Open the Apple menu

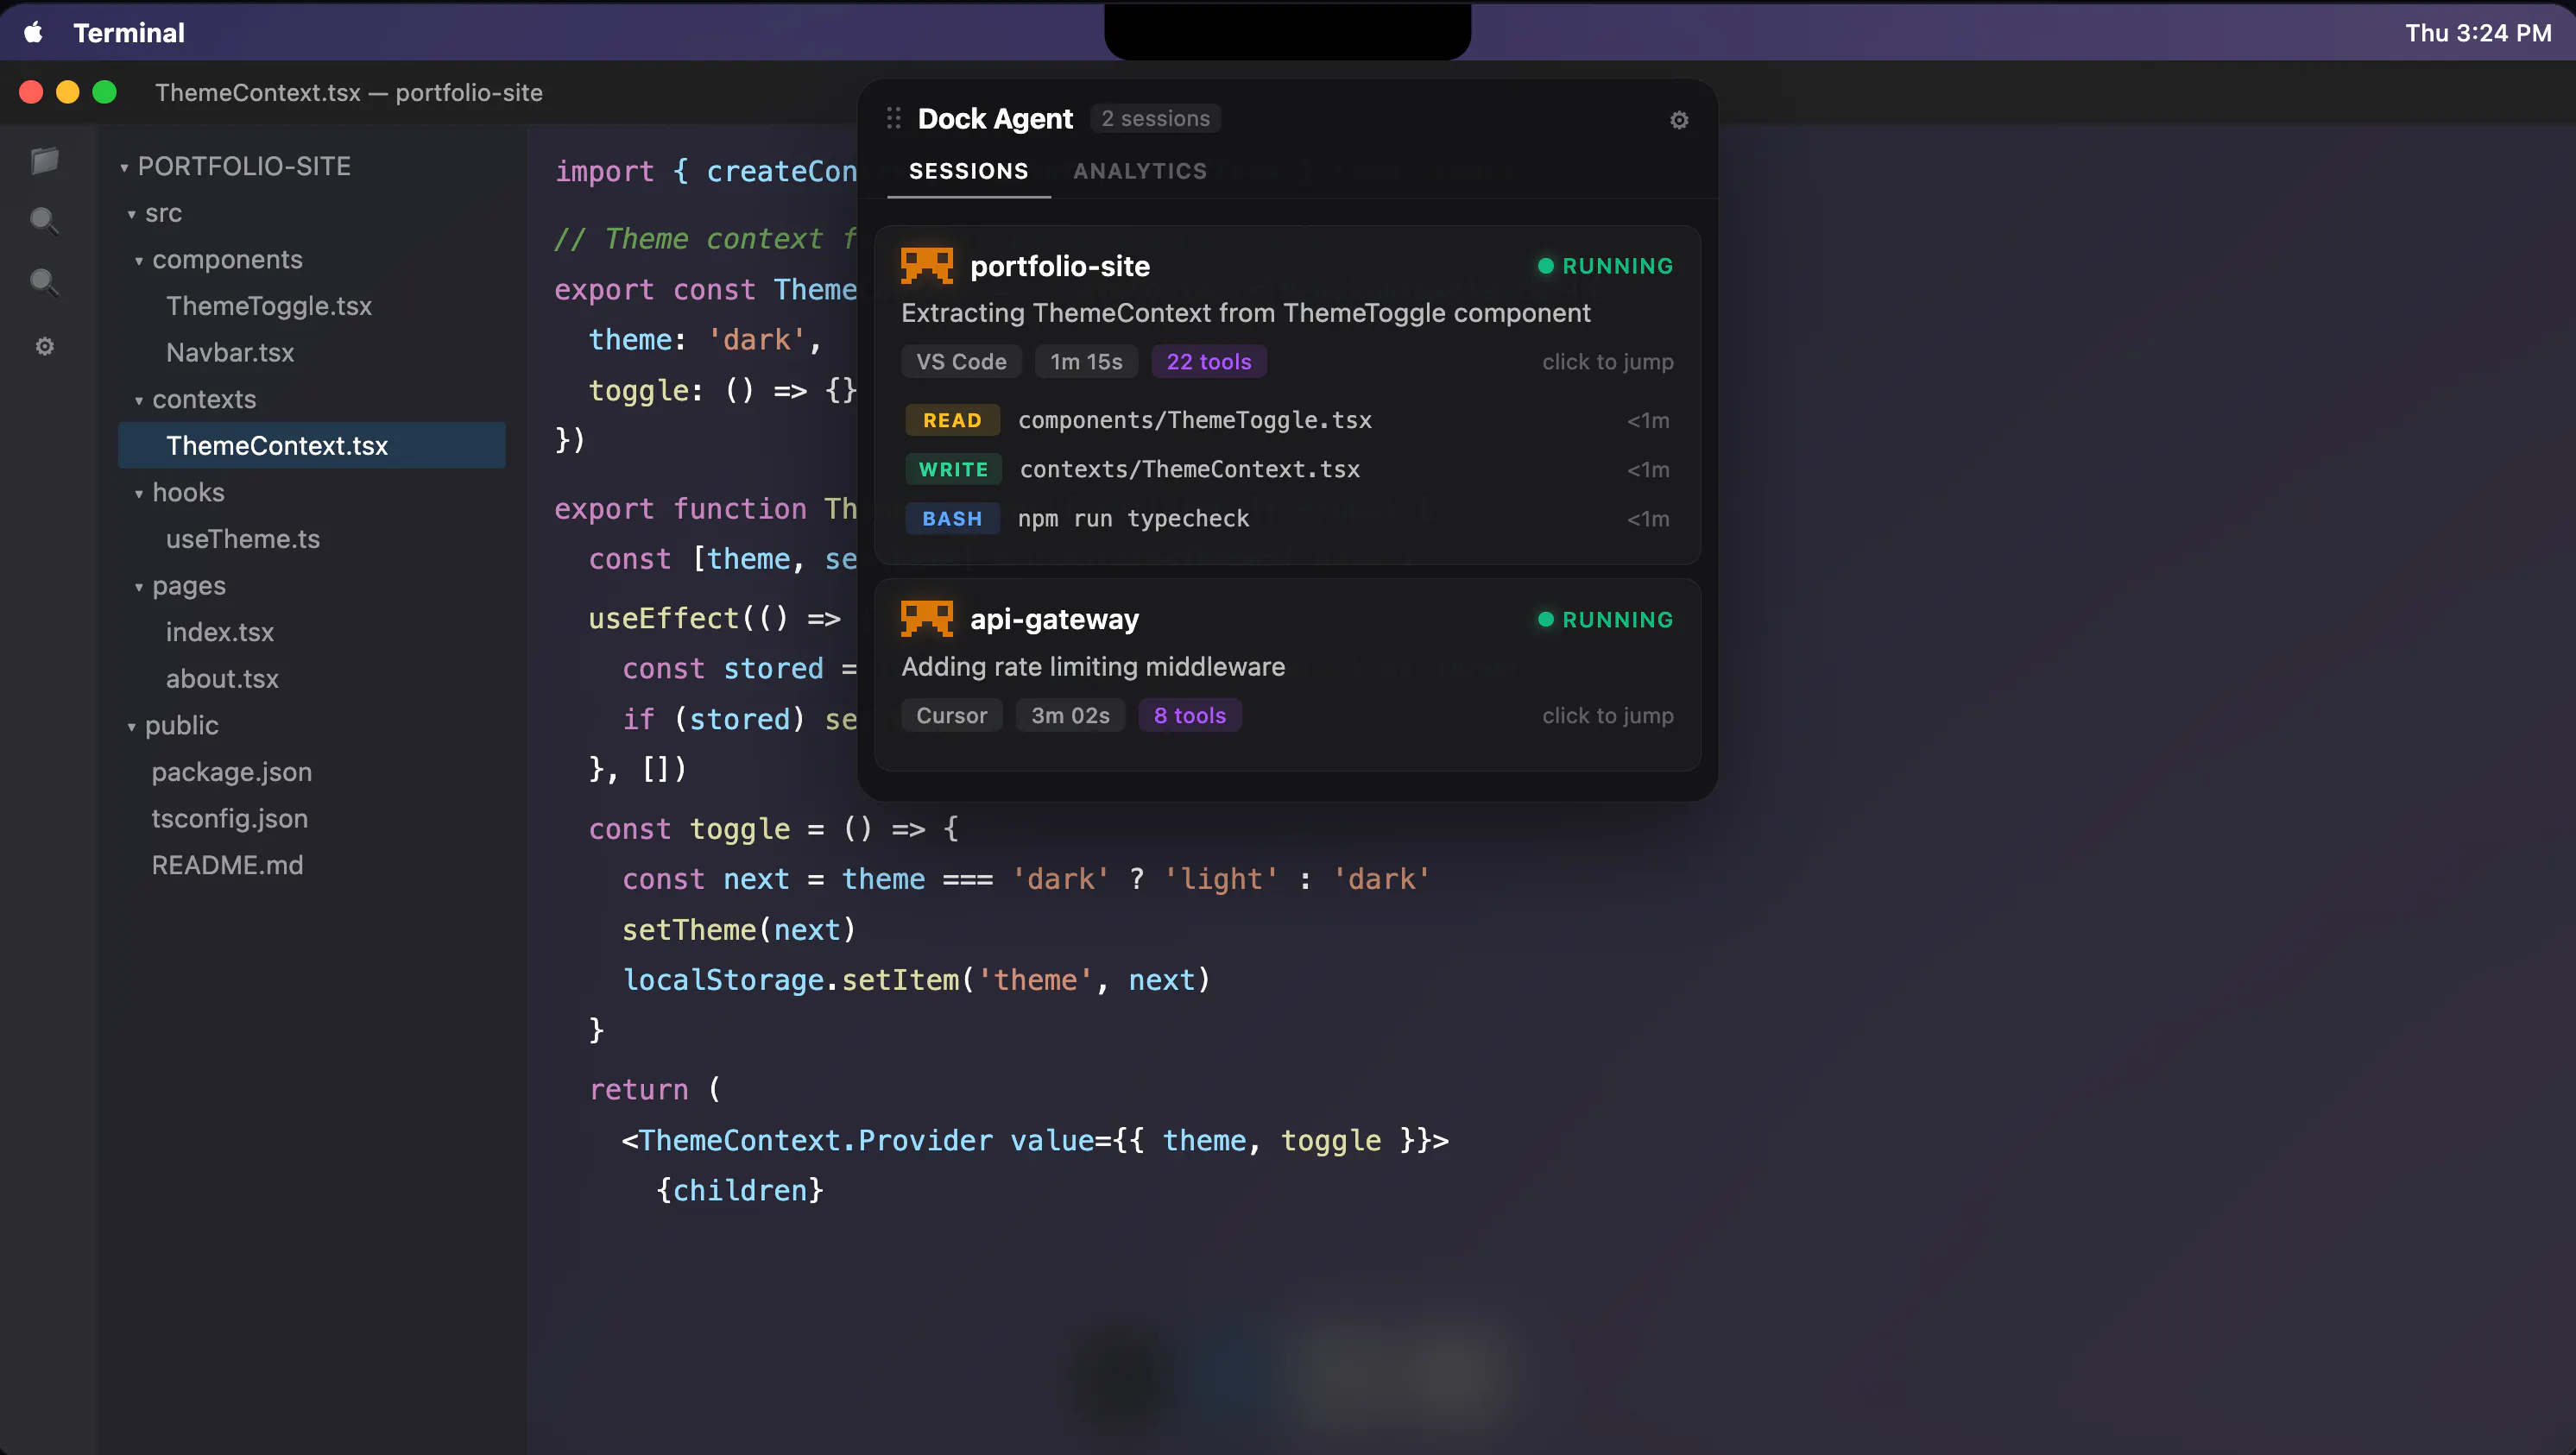click(x=33, y=33)
